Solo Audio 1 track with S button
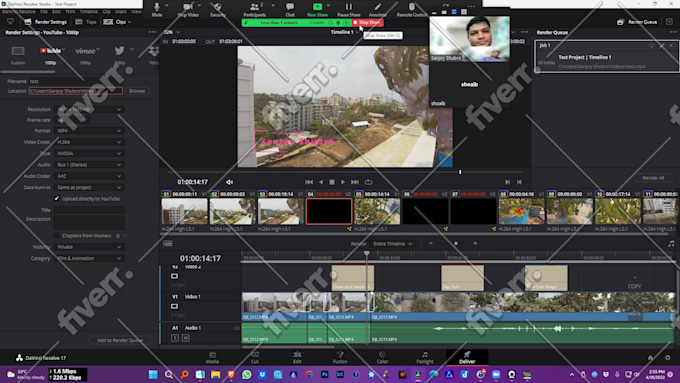The height and width of the screenshot is (383, 680). click(x=175, y=338)
